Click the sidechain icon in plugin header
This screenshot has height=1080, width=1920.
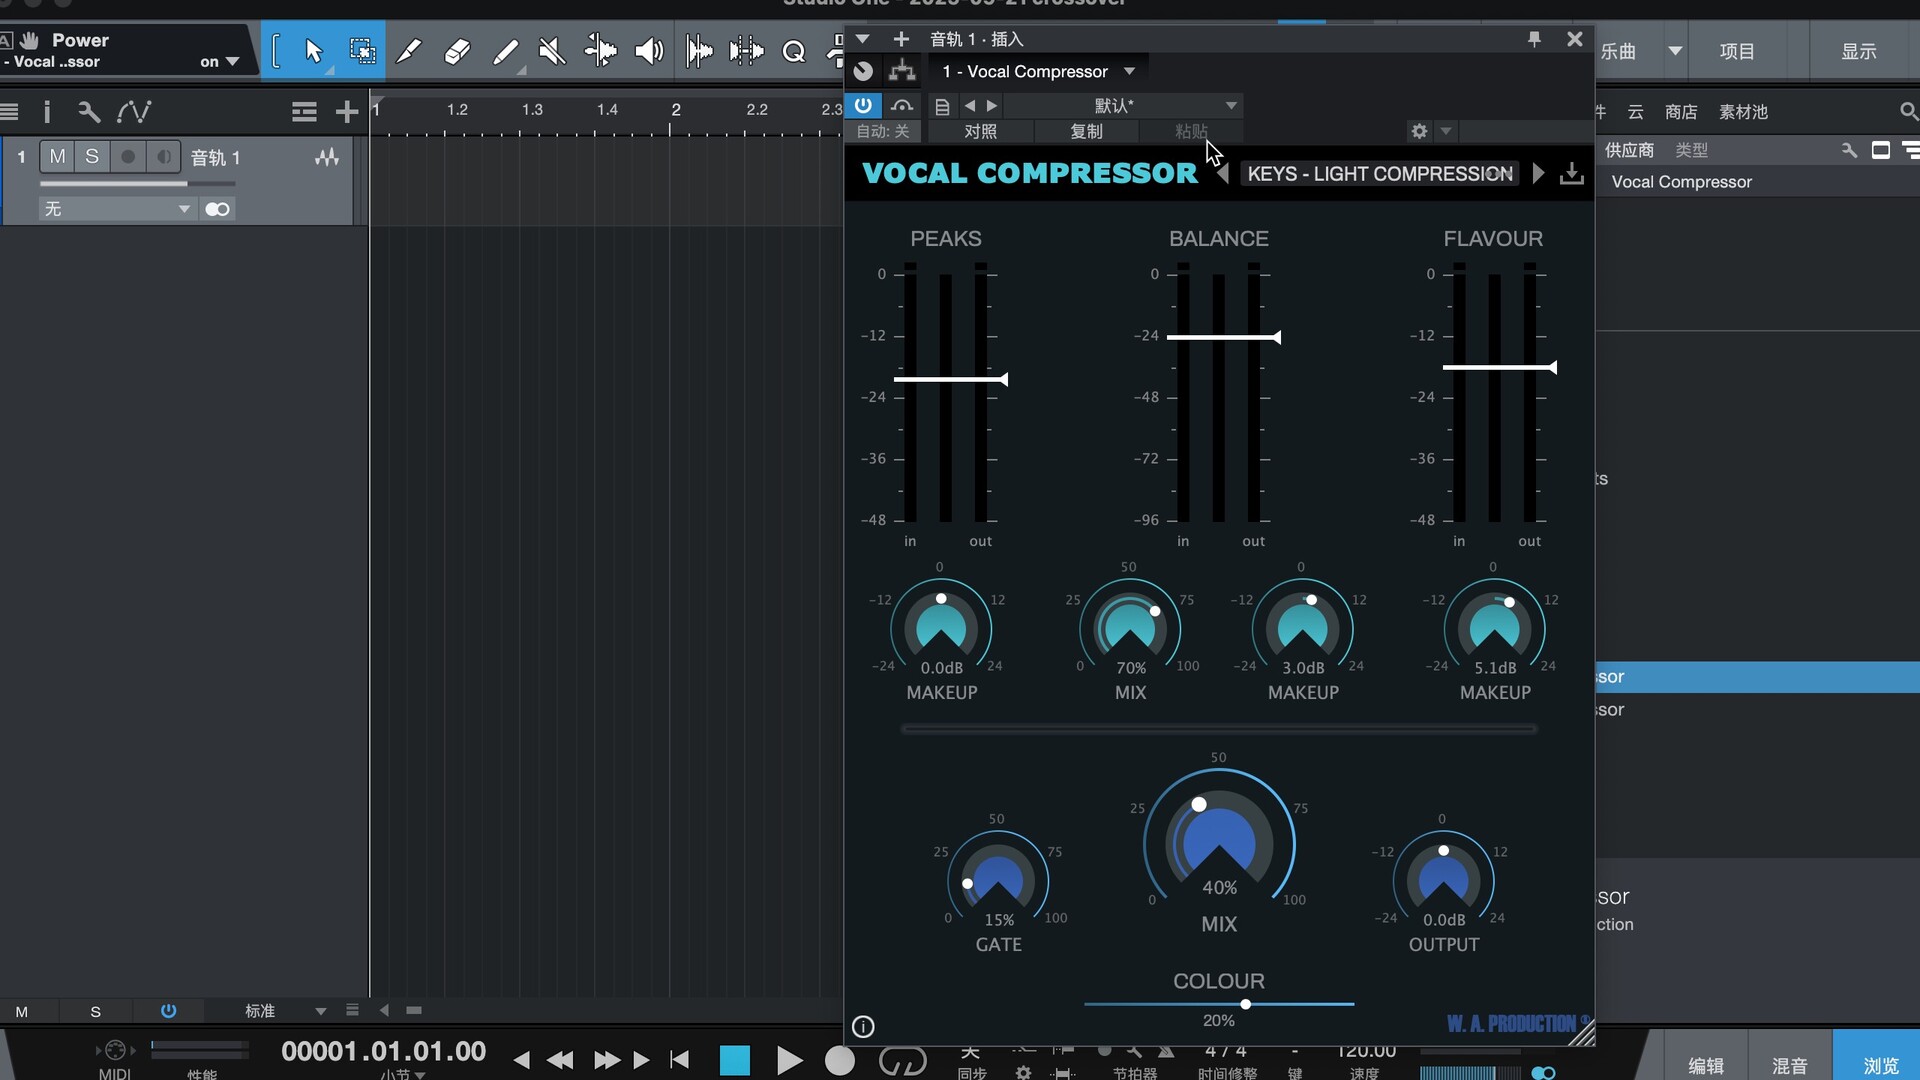(902, 105)
